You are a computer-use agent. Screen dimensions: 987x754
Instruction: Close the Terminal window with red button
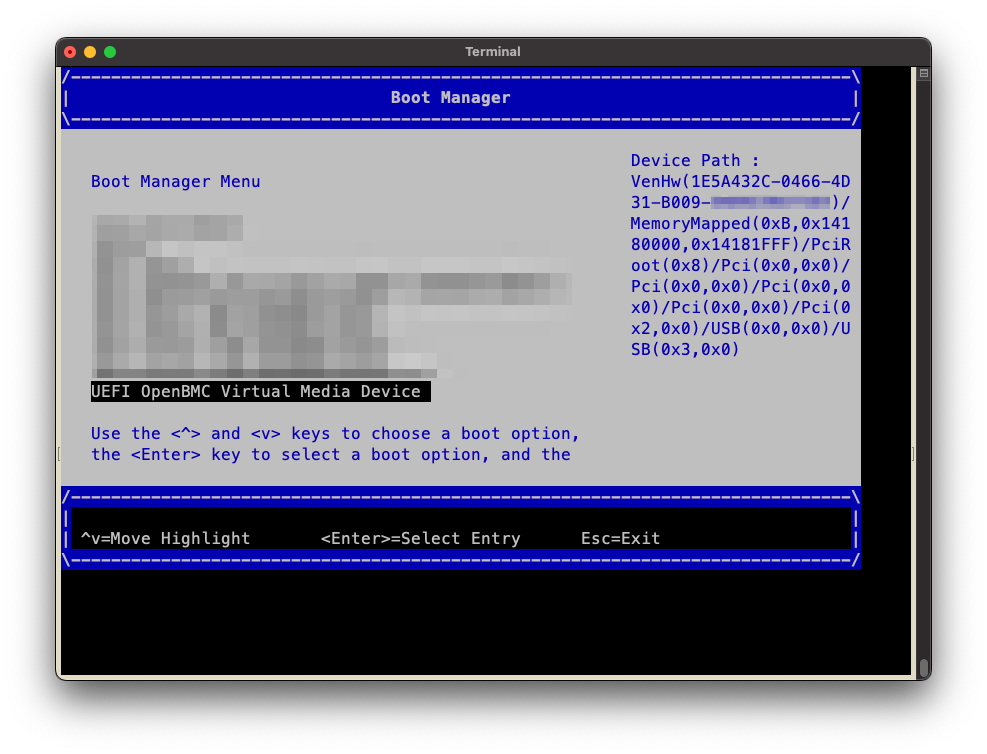[70, 52]
